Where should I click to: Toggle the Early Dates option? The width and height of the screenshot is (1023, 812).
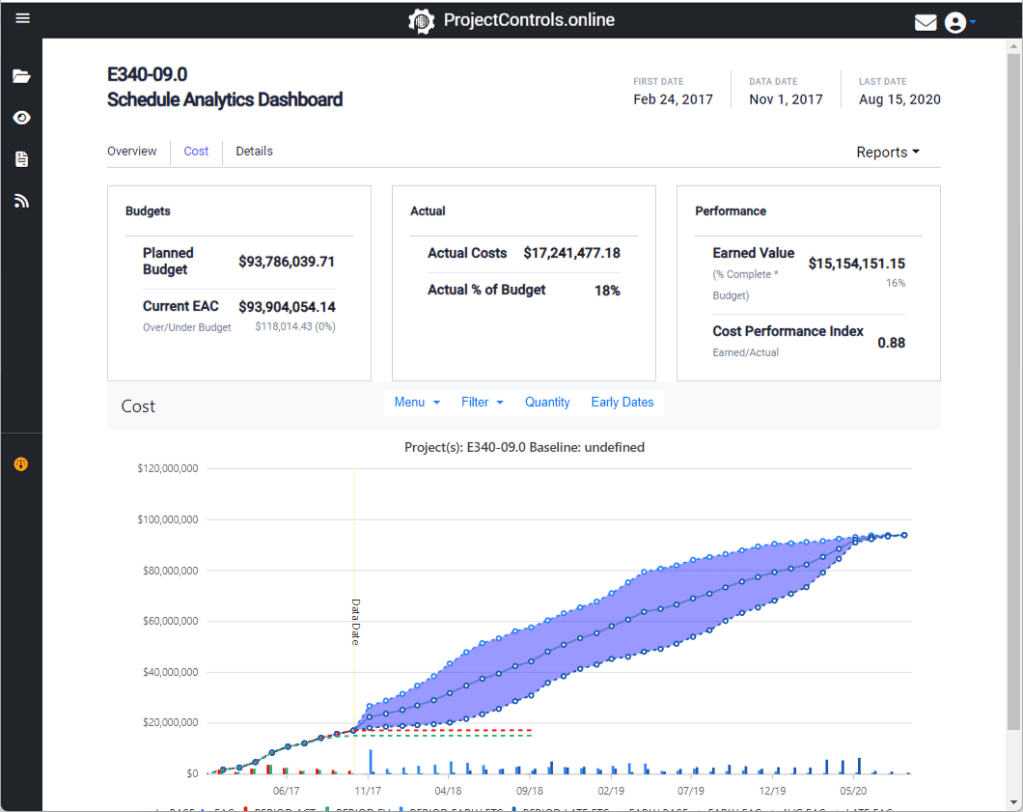coord(622,402)
